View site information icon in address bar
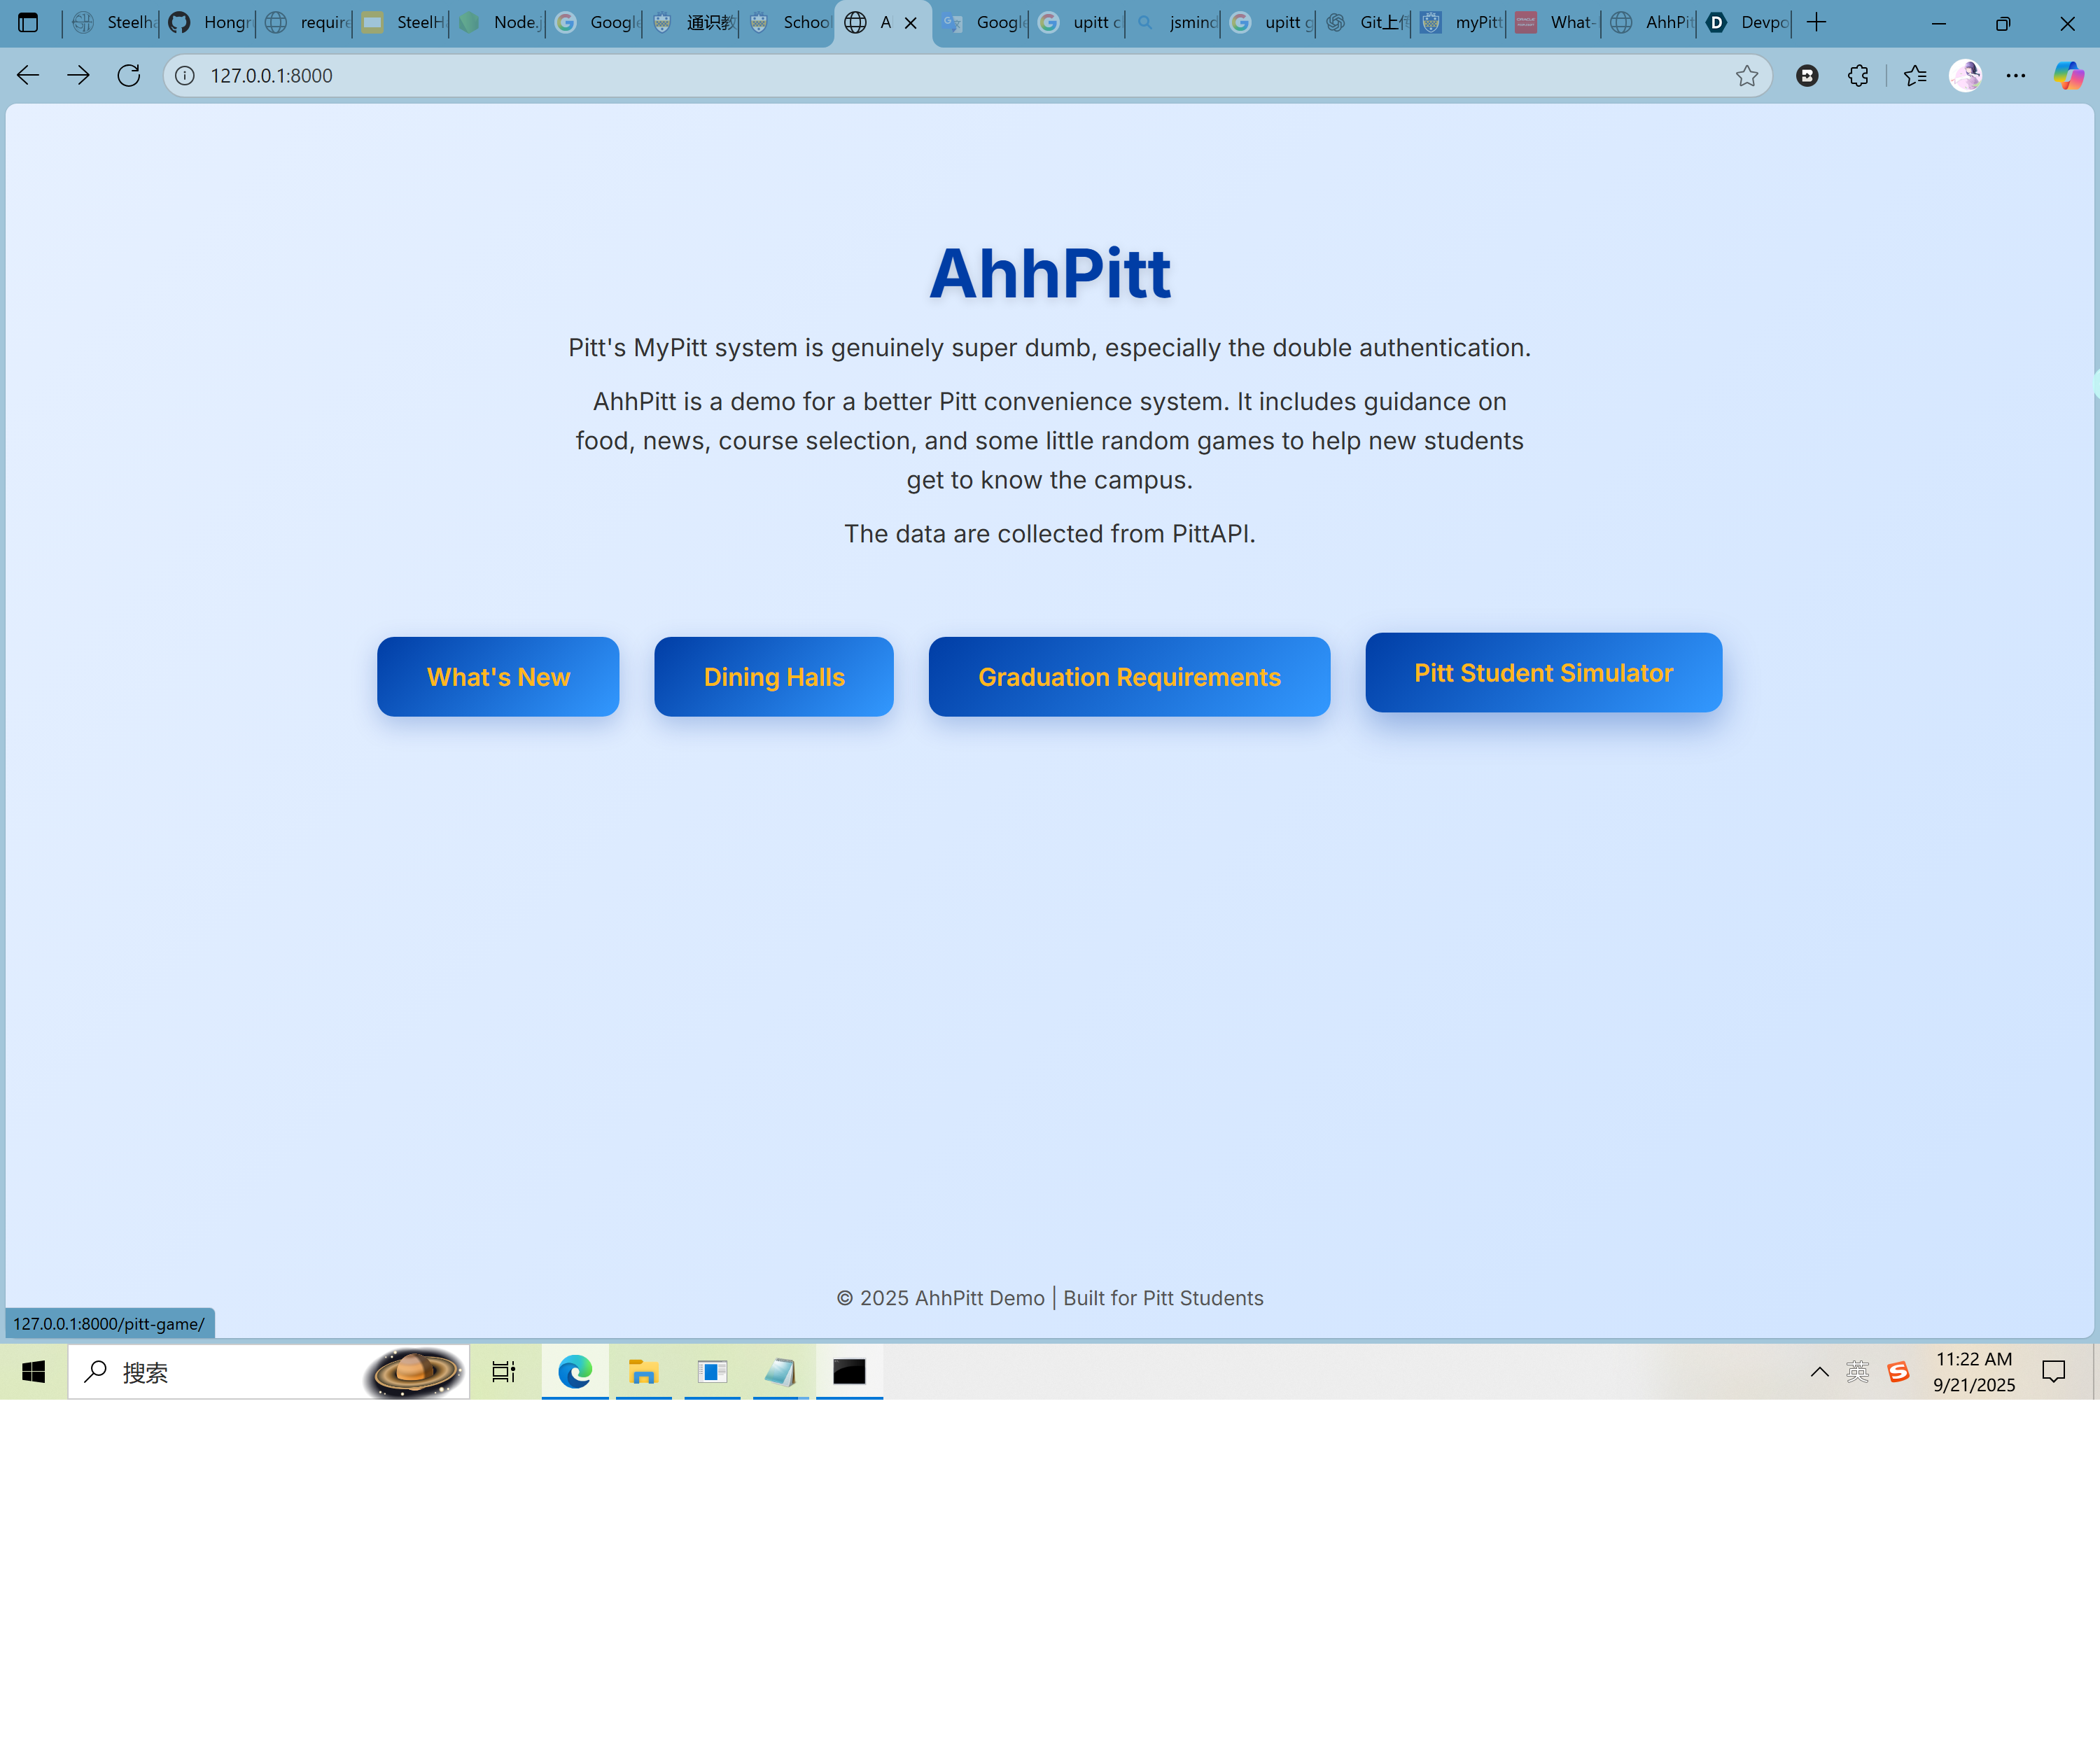This screenshot has width=2100, height=1758. click(185, 76)
